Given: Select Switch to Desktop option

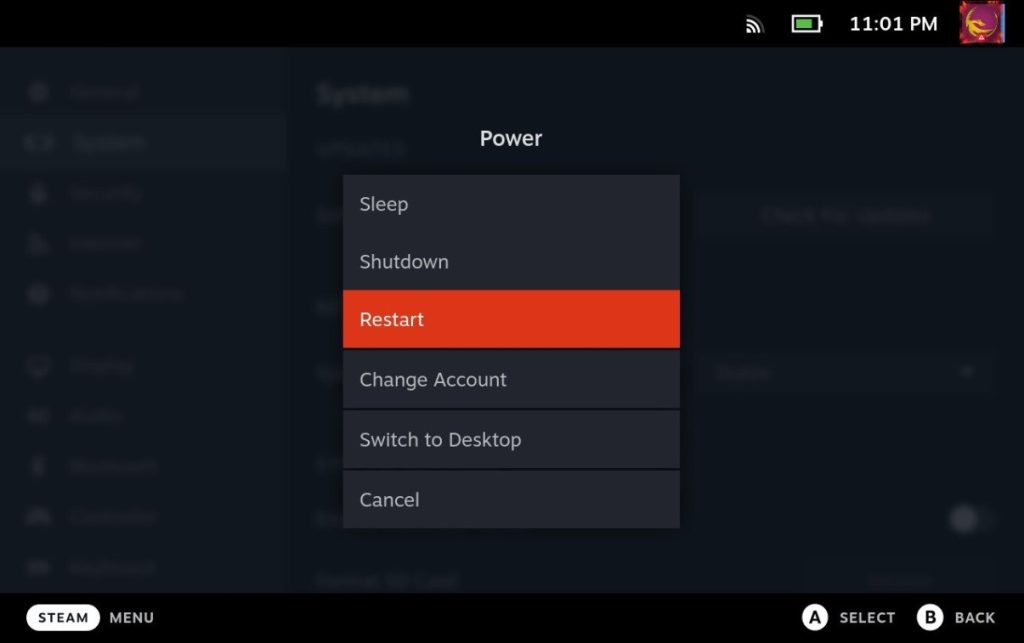Looking at the screenshot, I should click(511, 439).
